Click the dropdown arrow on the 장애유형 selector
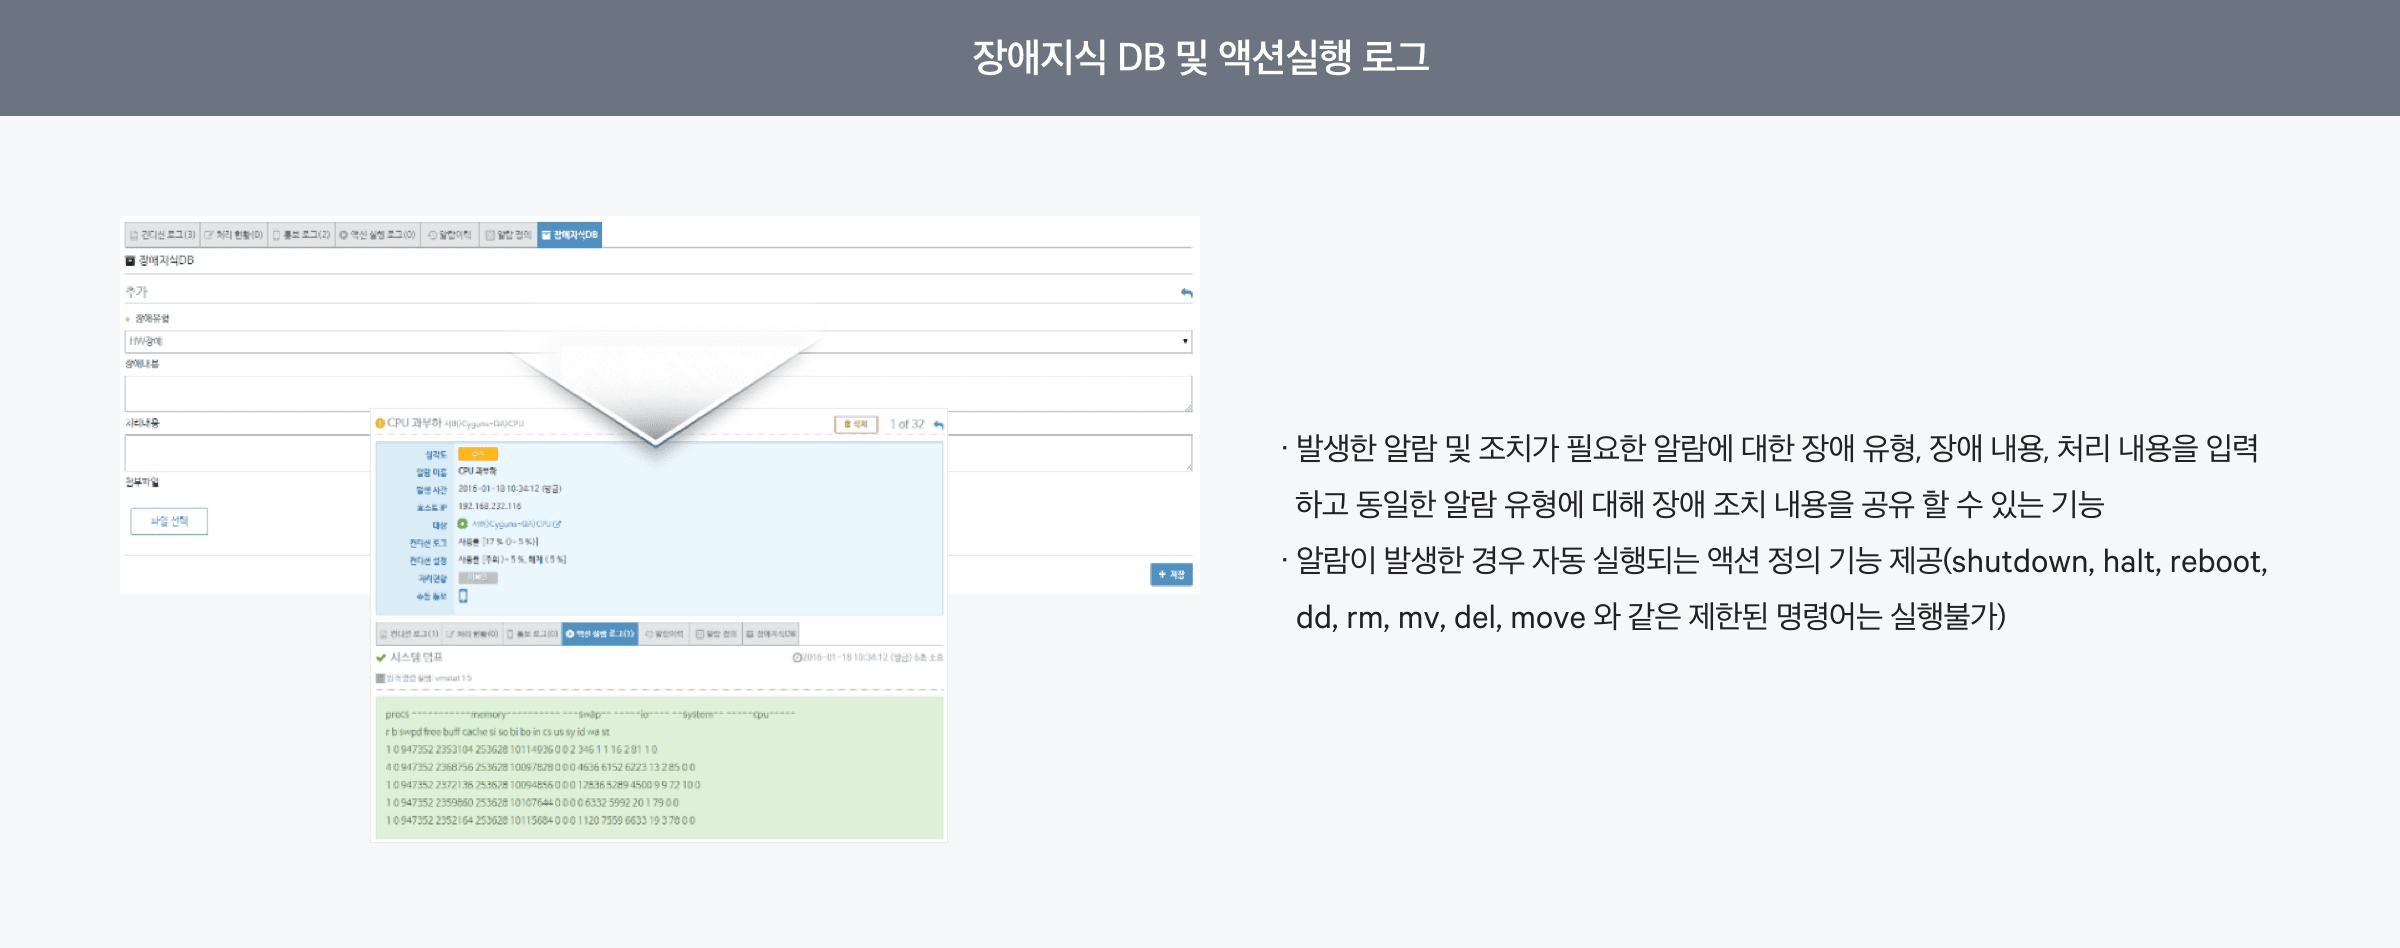 coord(1185,342)
